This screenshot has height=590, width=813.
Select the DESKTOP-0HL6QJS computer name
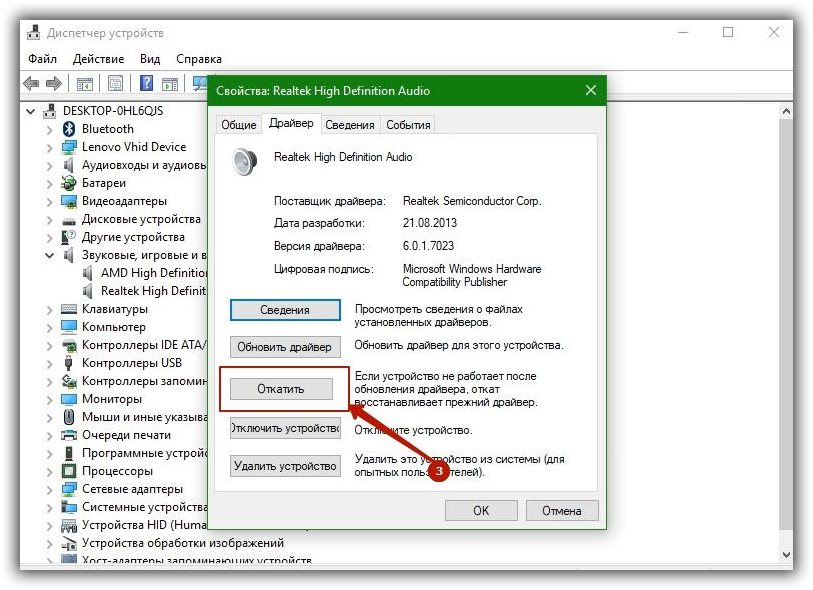pos(113,111)
